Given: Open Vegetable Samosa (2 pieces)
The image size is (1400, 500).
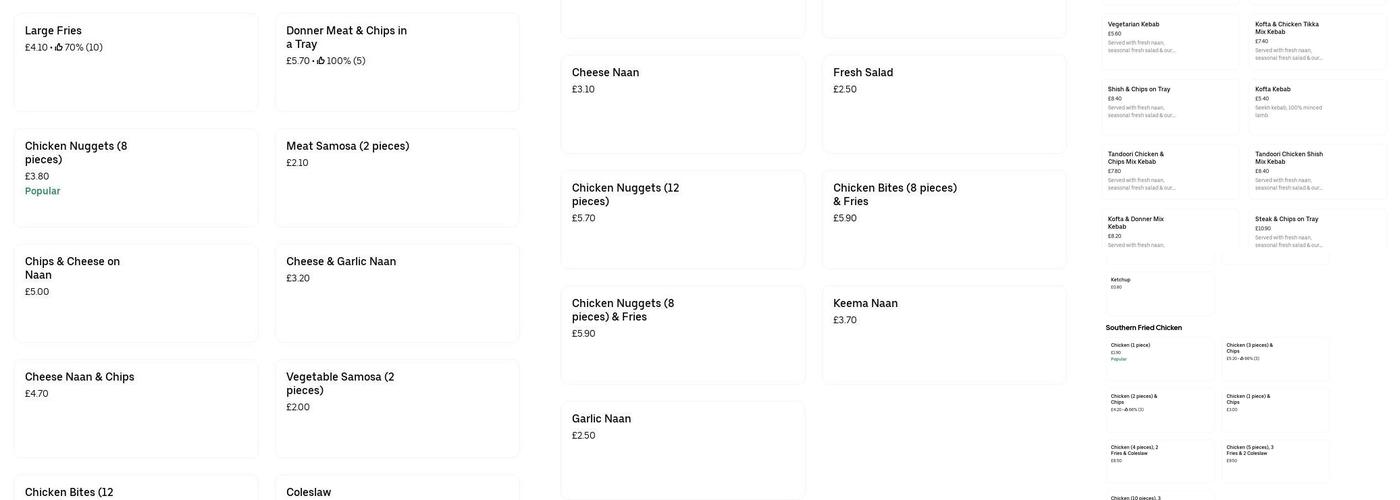Looking at the screenshot, I should coord(397,408).
